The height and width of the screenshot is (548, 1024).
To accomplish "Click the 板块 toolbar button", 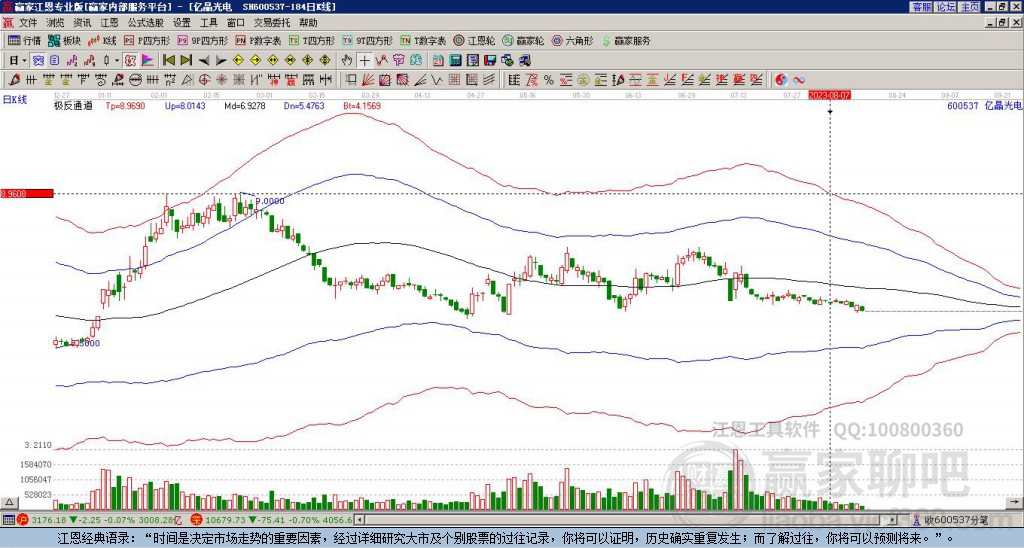I will pyautogui.click(x=64, y=40).
